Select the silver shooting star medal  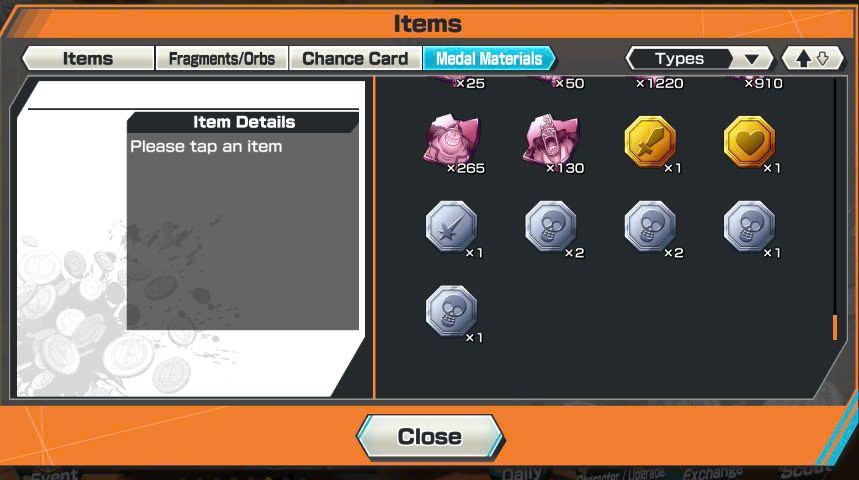[451, 226]
